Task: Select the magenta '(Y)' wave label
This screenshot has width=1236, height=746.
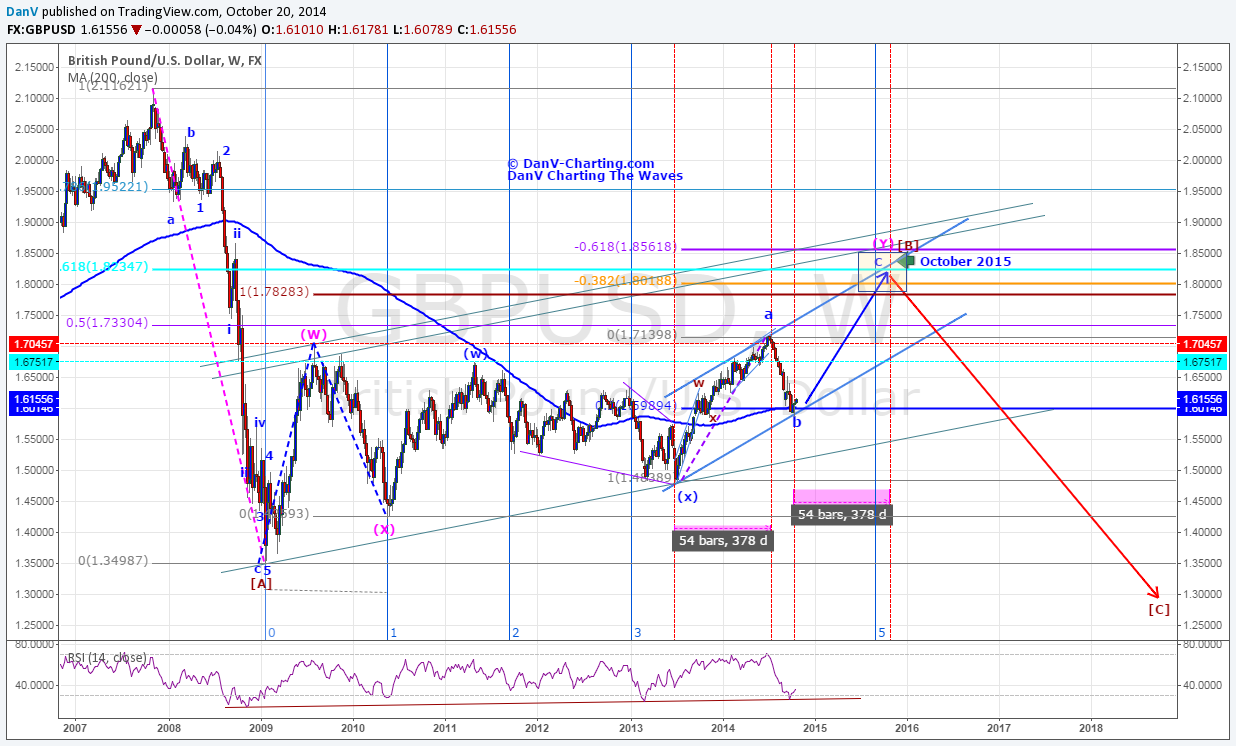Action: (883, 244)
